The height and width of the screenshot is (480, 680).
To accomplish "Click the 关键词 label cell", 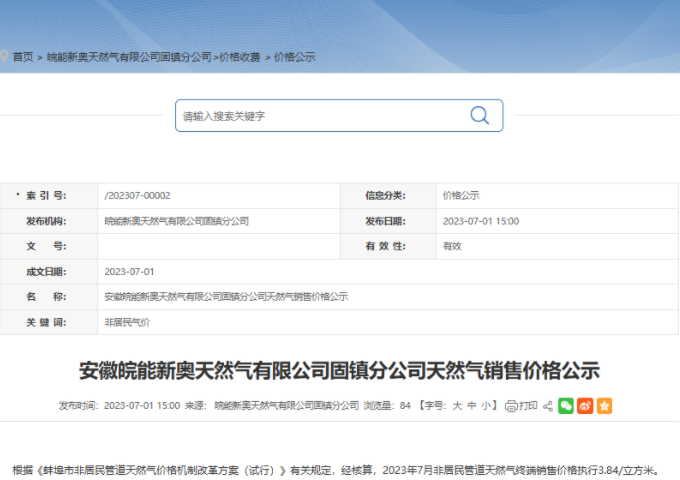I will (49, 322).
